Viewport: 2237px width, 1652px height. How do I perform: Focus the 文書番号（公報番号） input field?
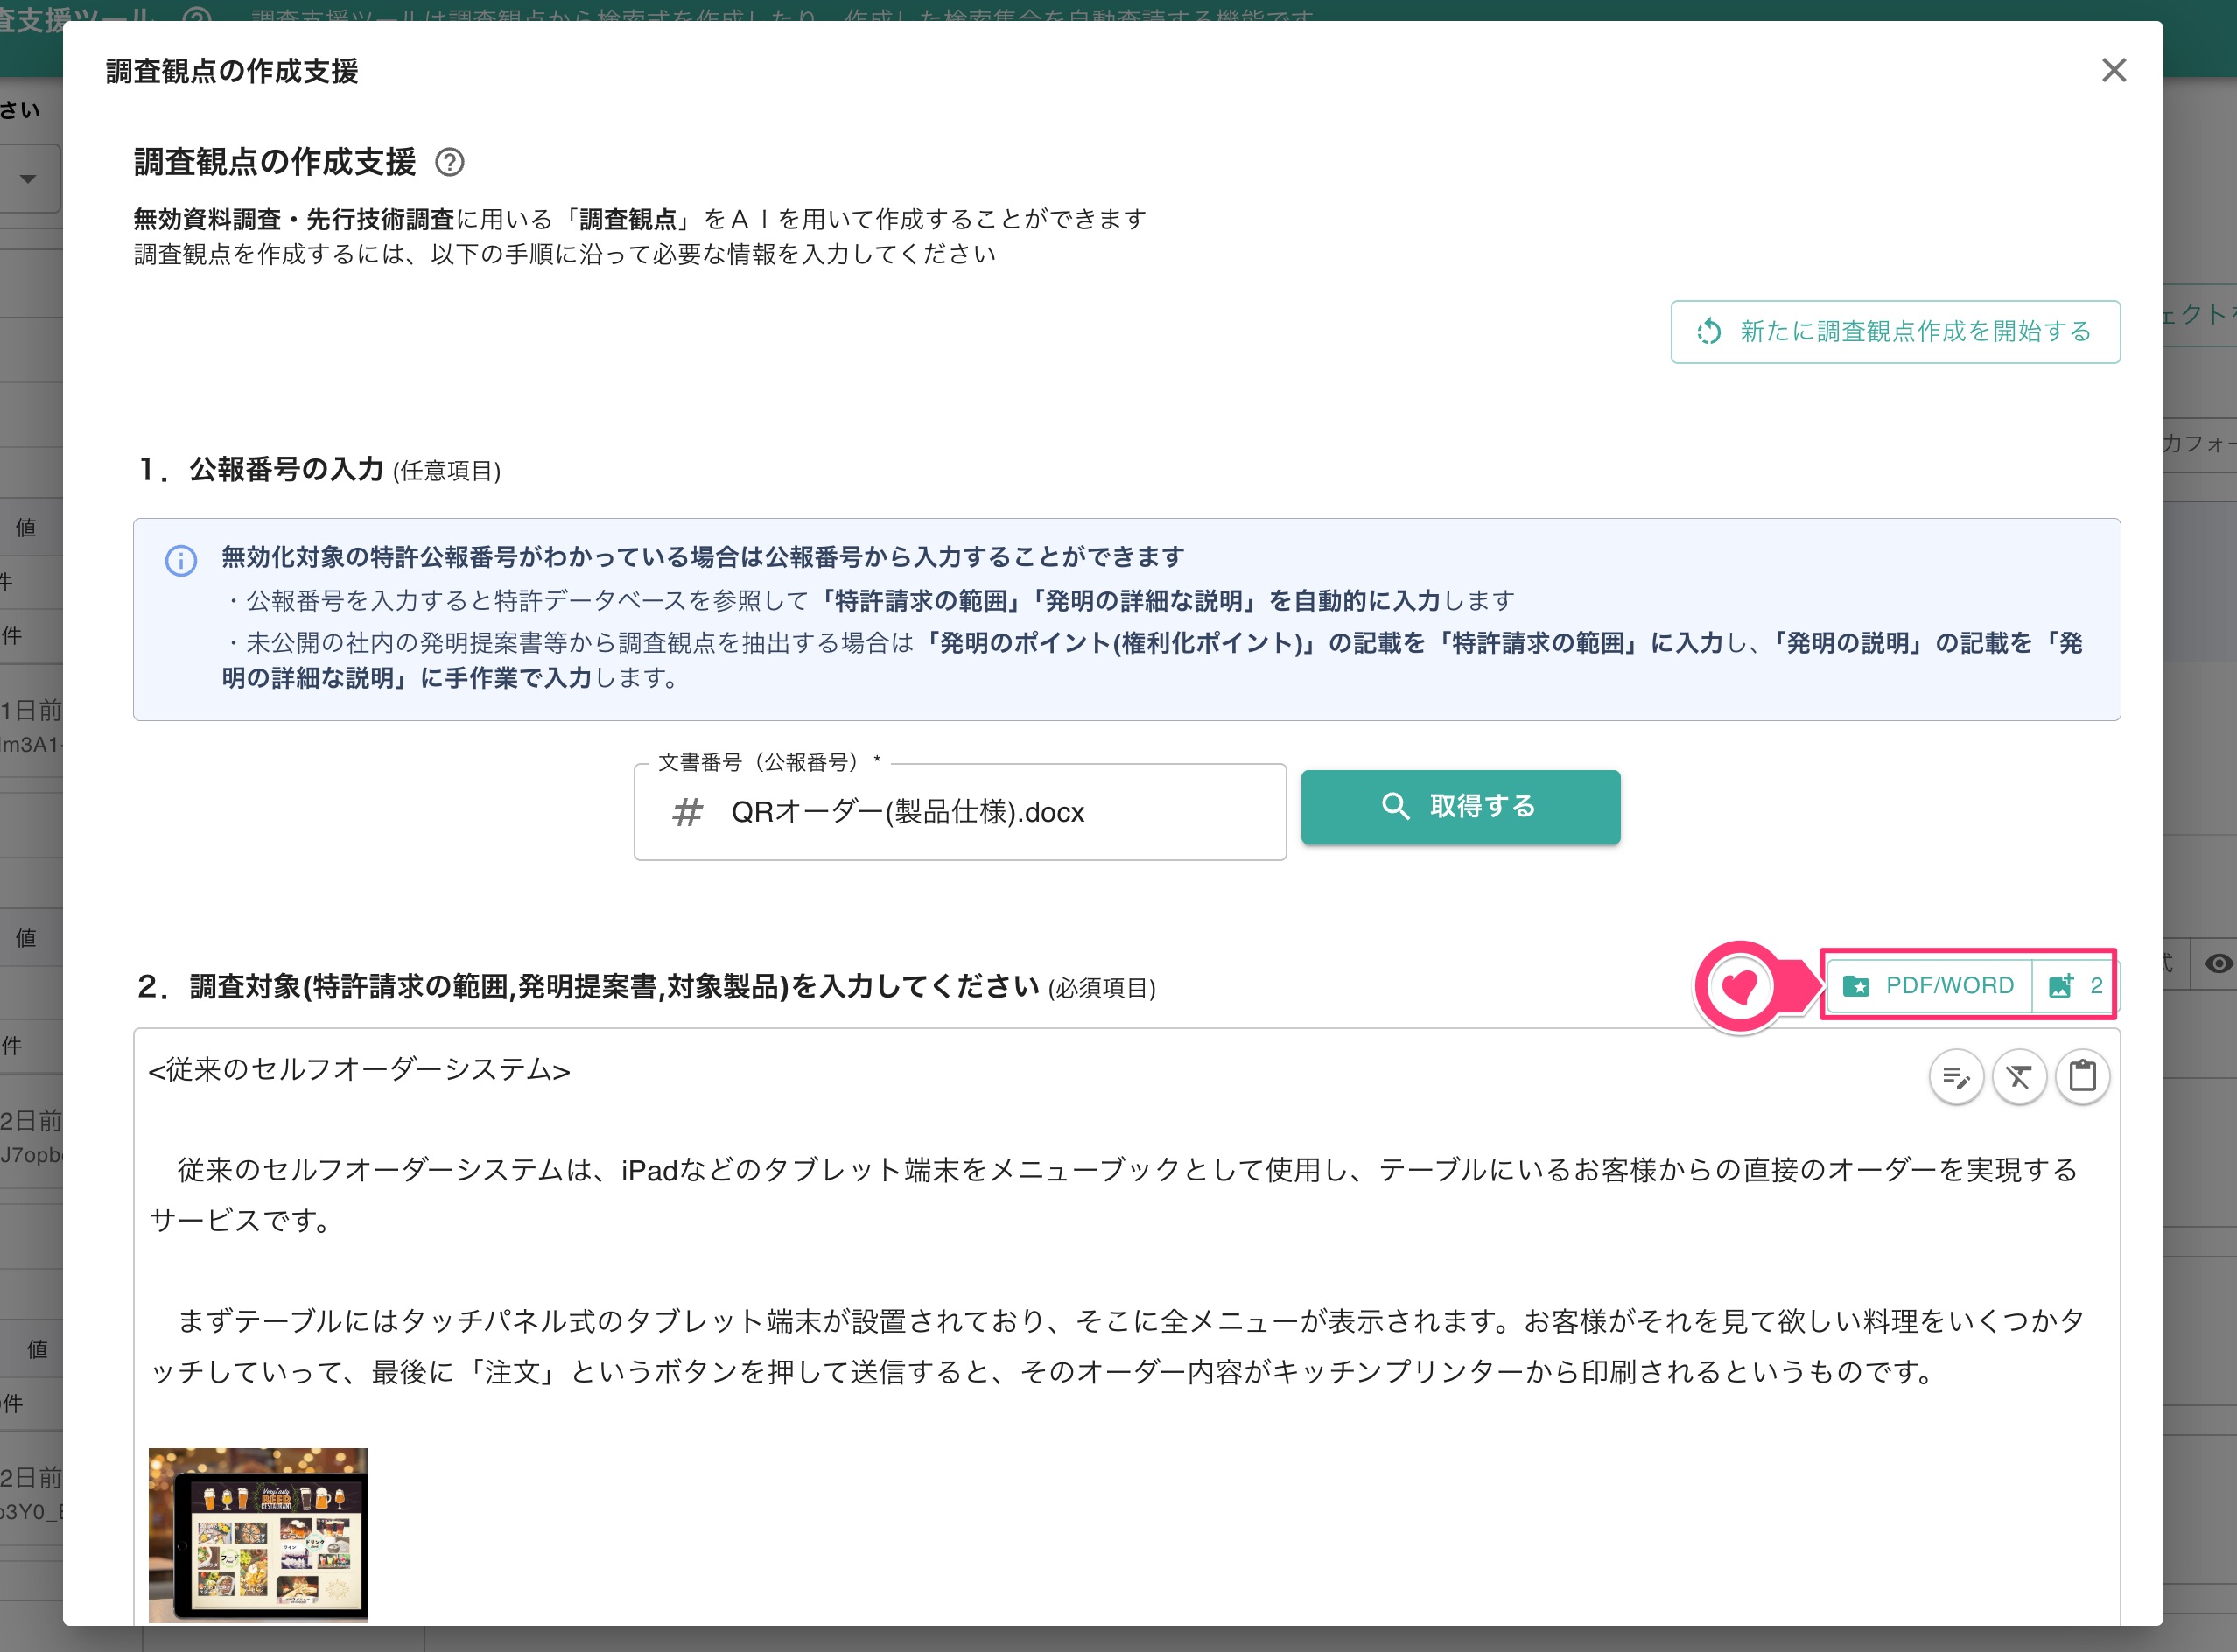click(x=959, y=812)
